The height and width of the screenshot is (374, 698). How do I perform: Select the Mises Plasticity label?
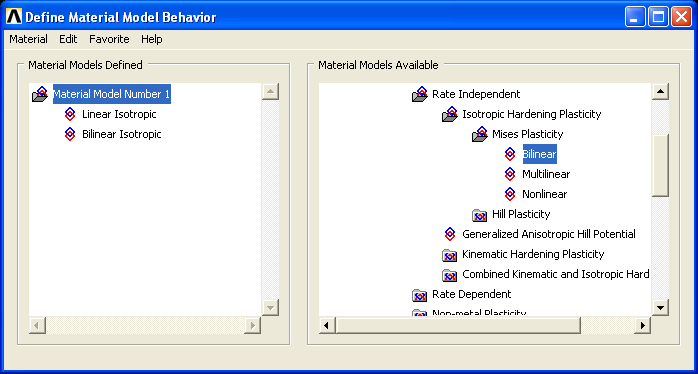point(528,134)
